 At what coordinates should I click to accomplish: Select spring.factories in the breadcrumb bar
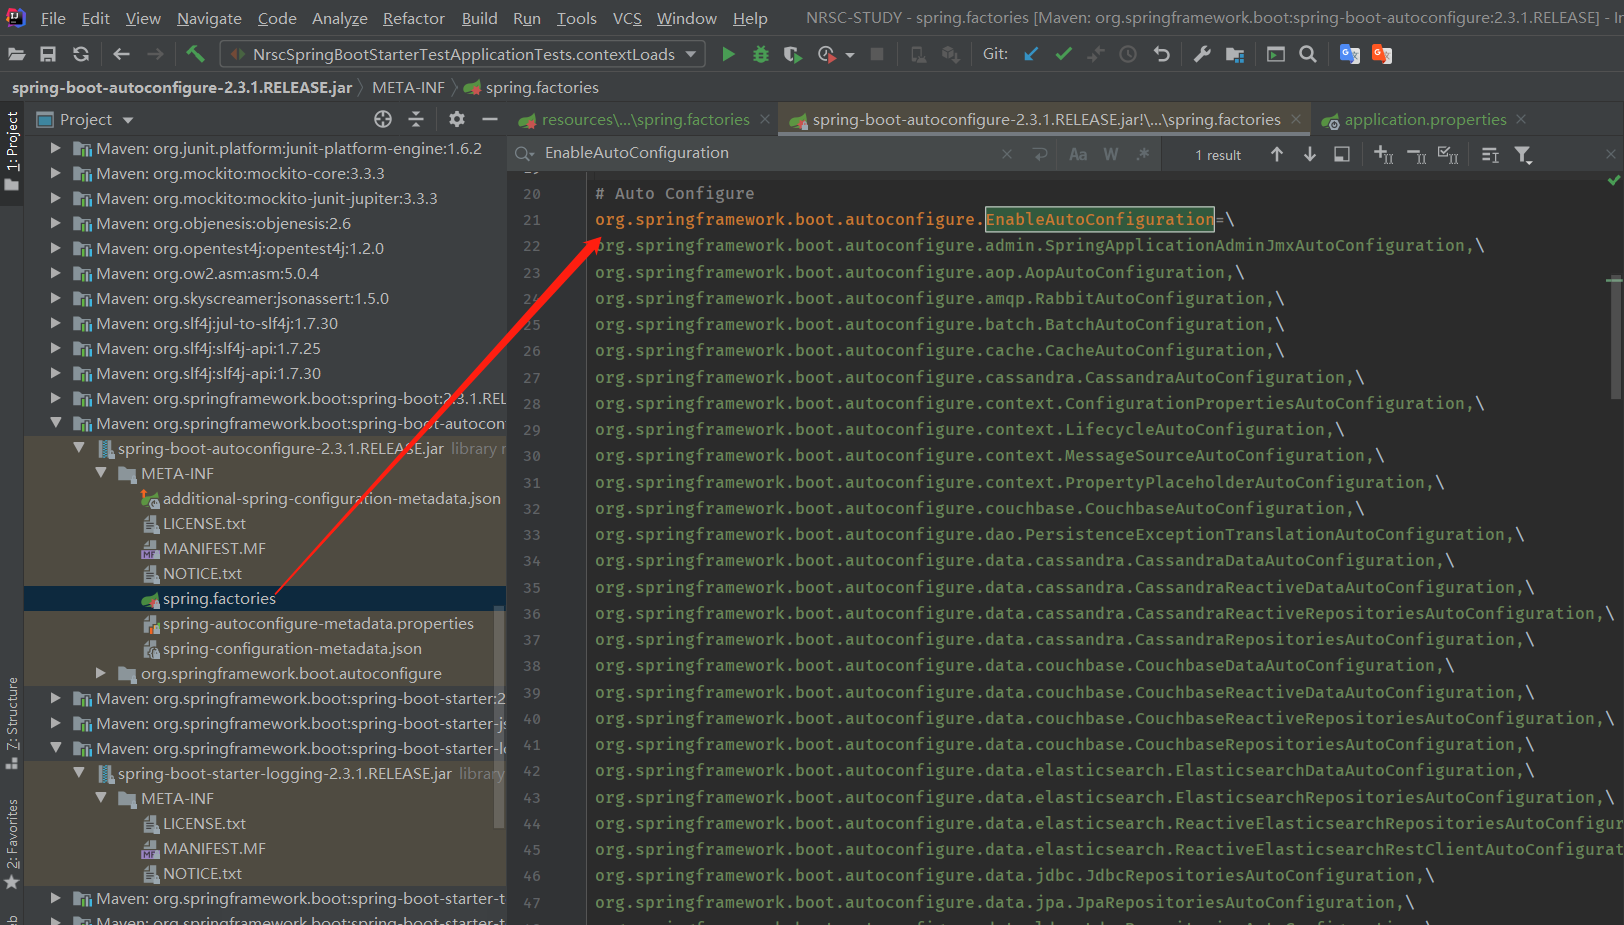tap(540, 87)
